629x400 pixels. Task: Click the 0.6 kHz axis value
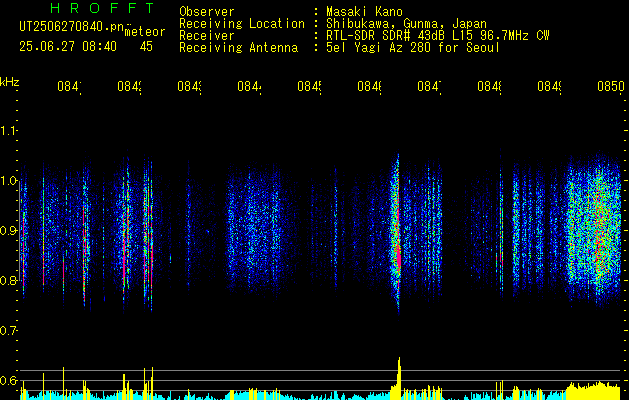pos(8,380)
